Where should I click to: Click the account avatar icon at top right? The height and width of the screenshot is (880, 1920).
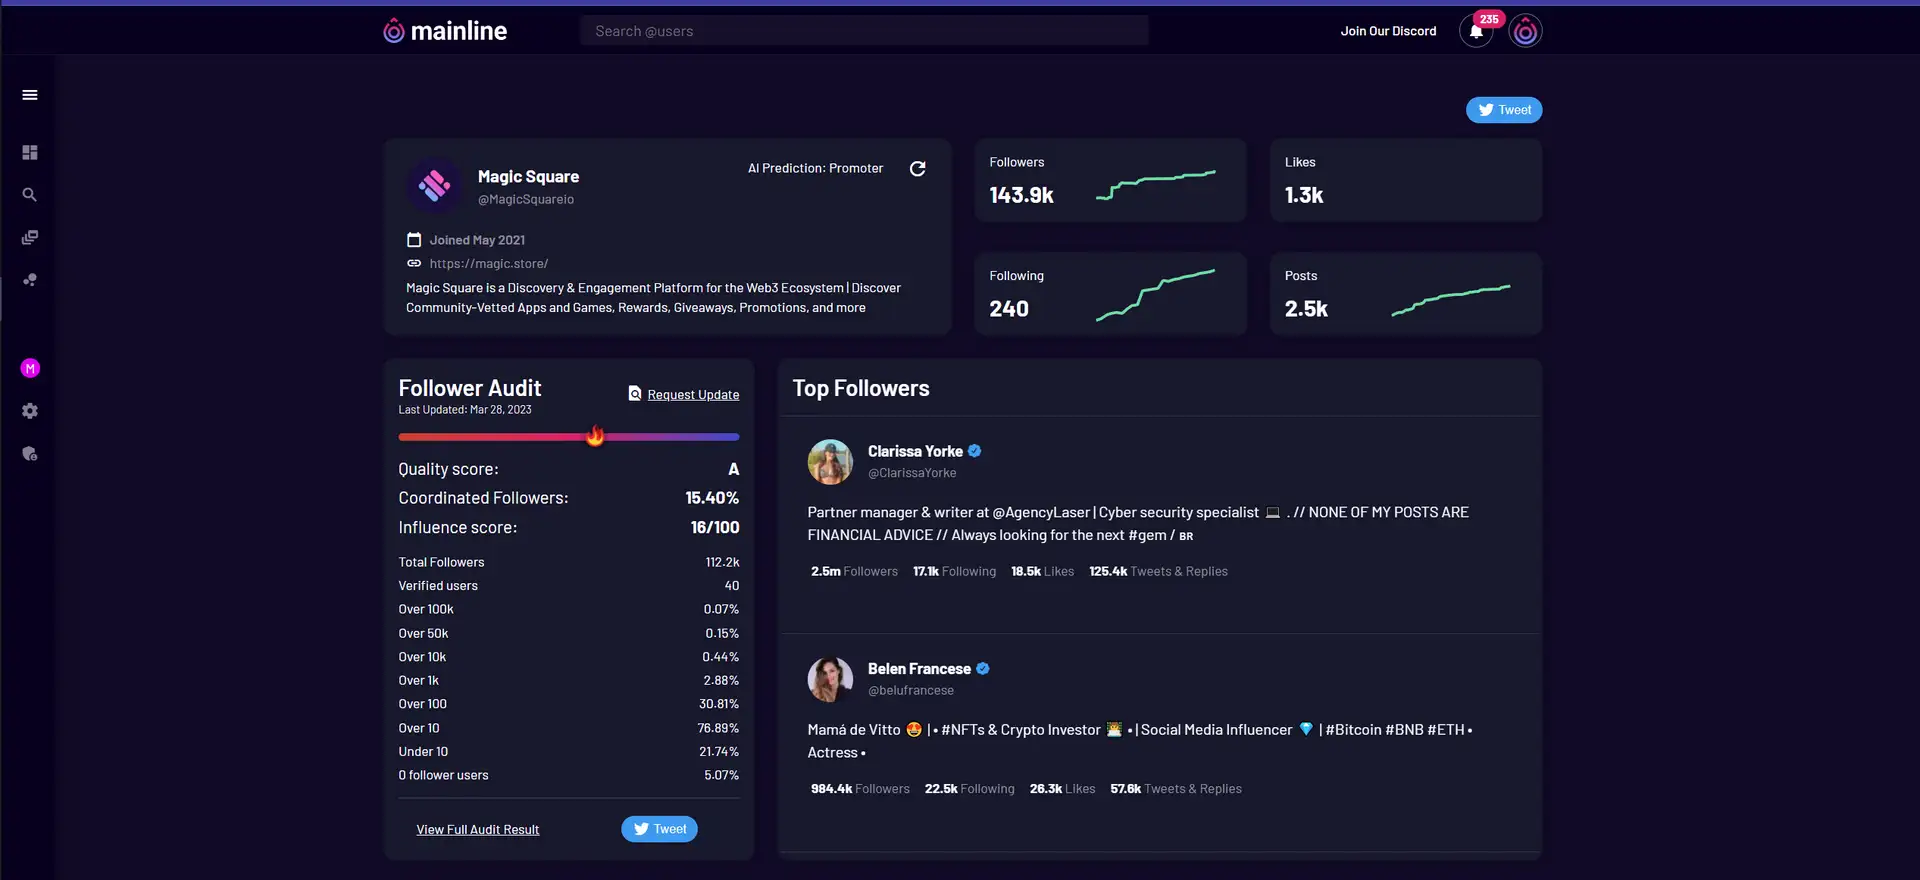[x=1525, y=31]
